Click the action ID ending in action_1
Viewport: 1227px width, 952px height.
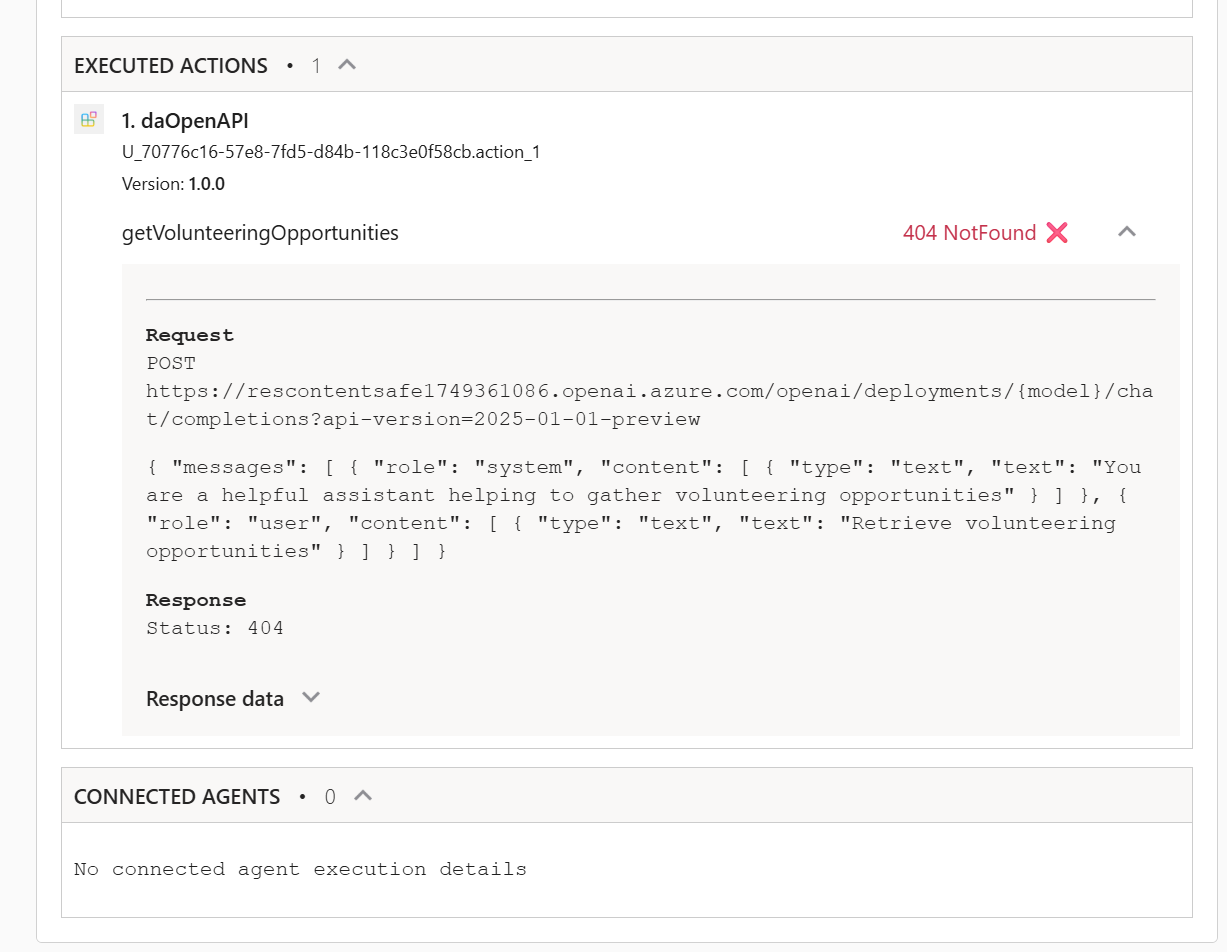tap(331, 153)
